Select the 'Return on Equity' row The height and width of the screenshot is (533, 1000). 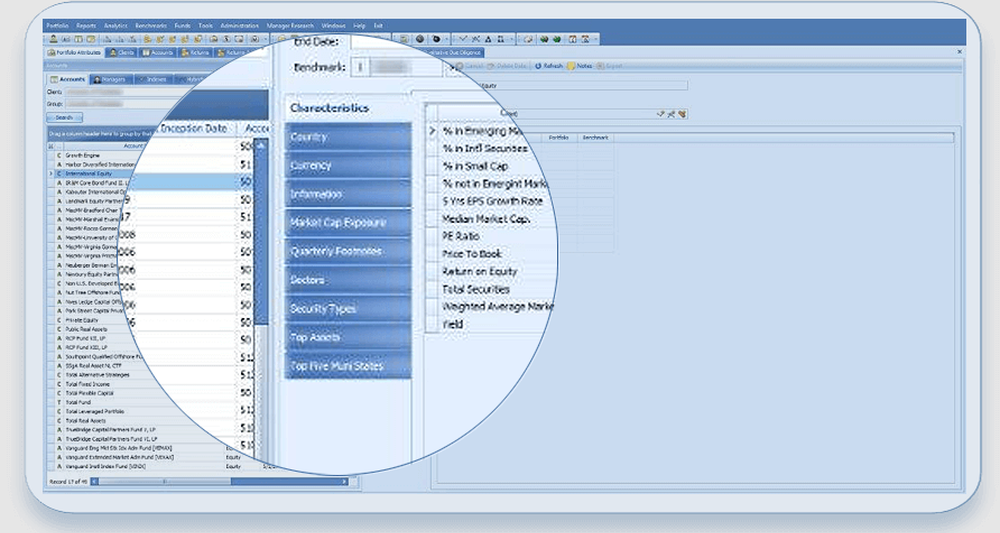tap(479, 272)
